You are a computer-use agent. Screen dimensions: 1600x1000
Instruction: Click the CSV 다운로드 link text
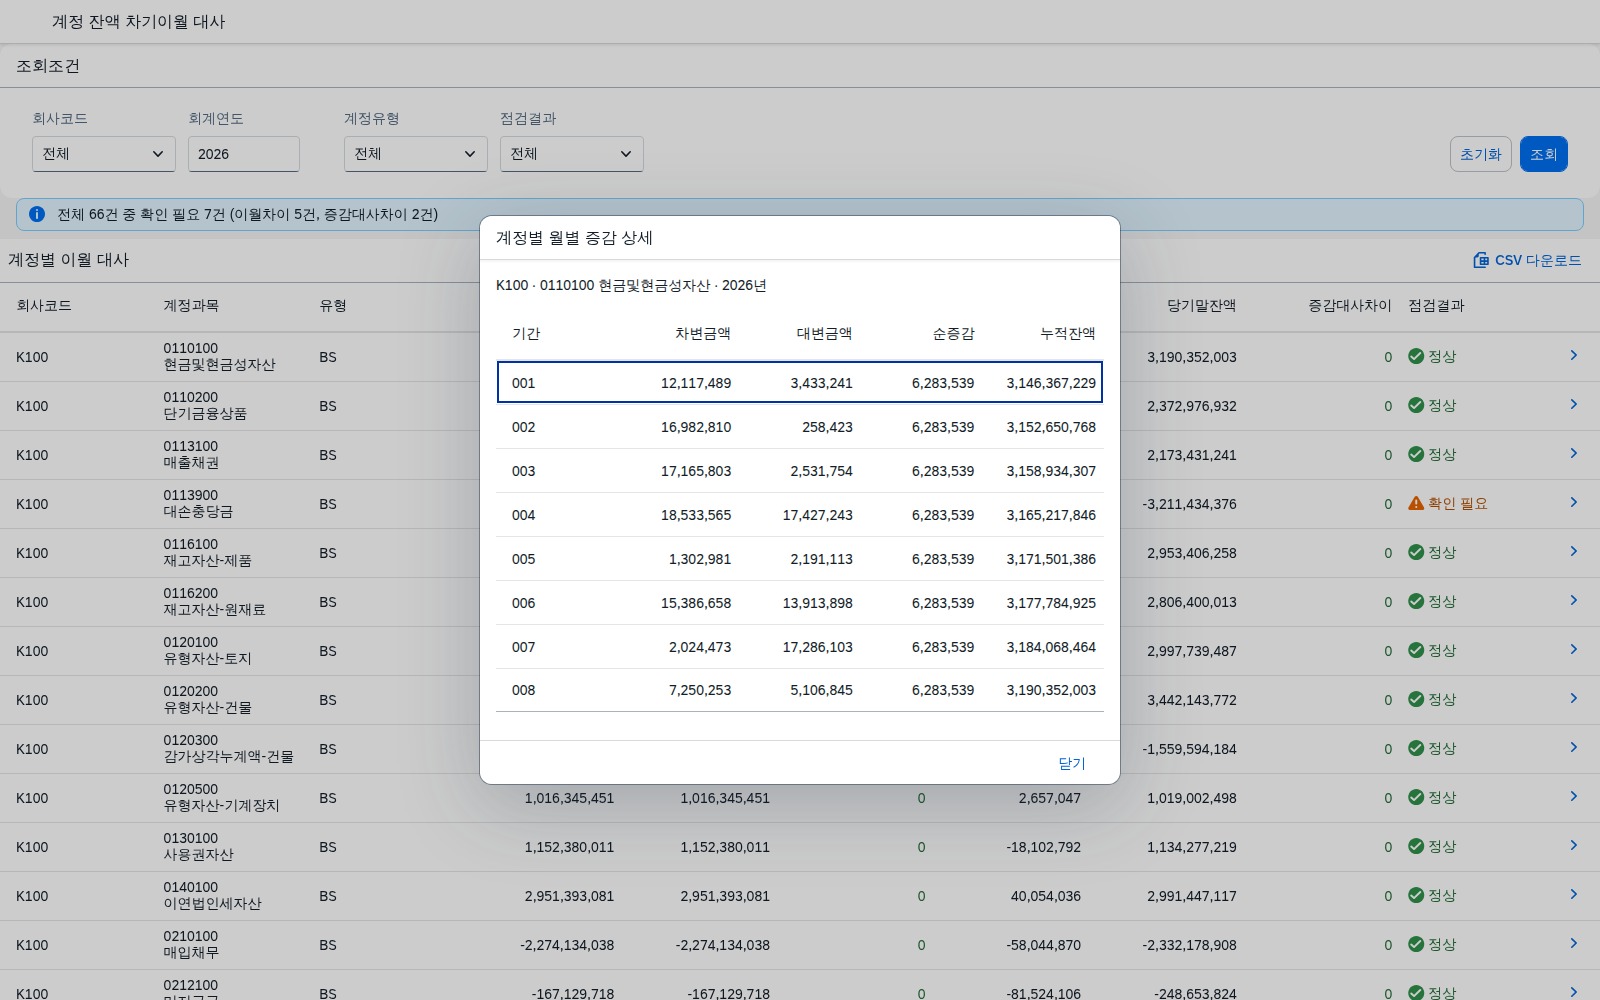tap(1538, 260)
